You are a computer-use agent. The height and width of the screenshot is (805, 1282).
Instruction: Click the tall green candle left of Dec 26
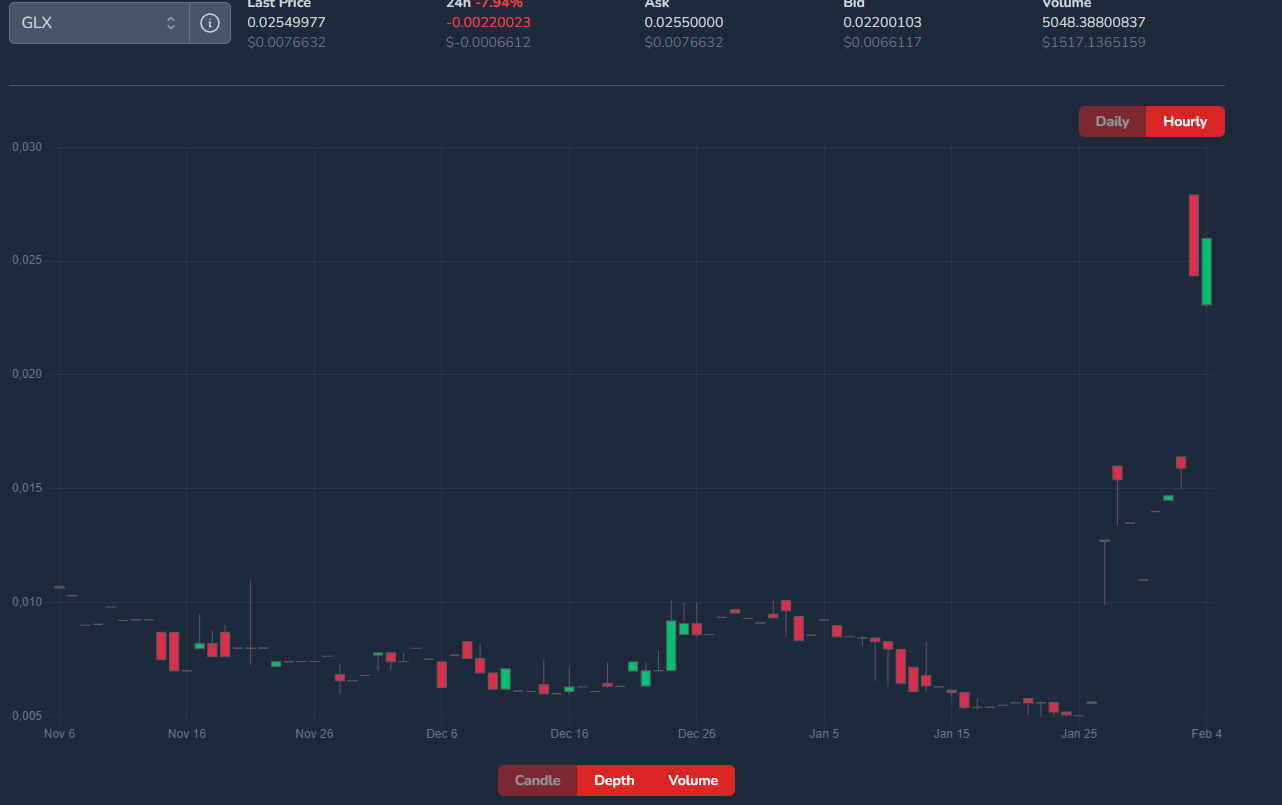(x=671, y=645)
